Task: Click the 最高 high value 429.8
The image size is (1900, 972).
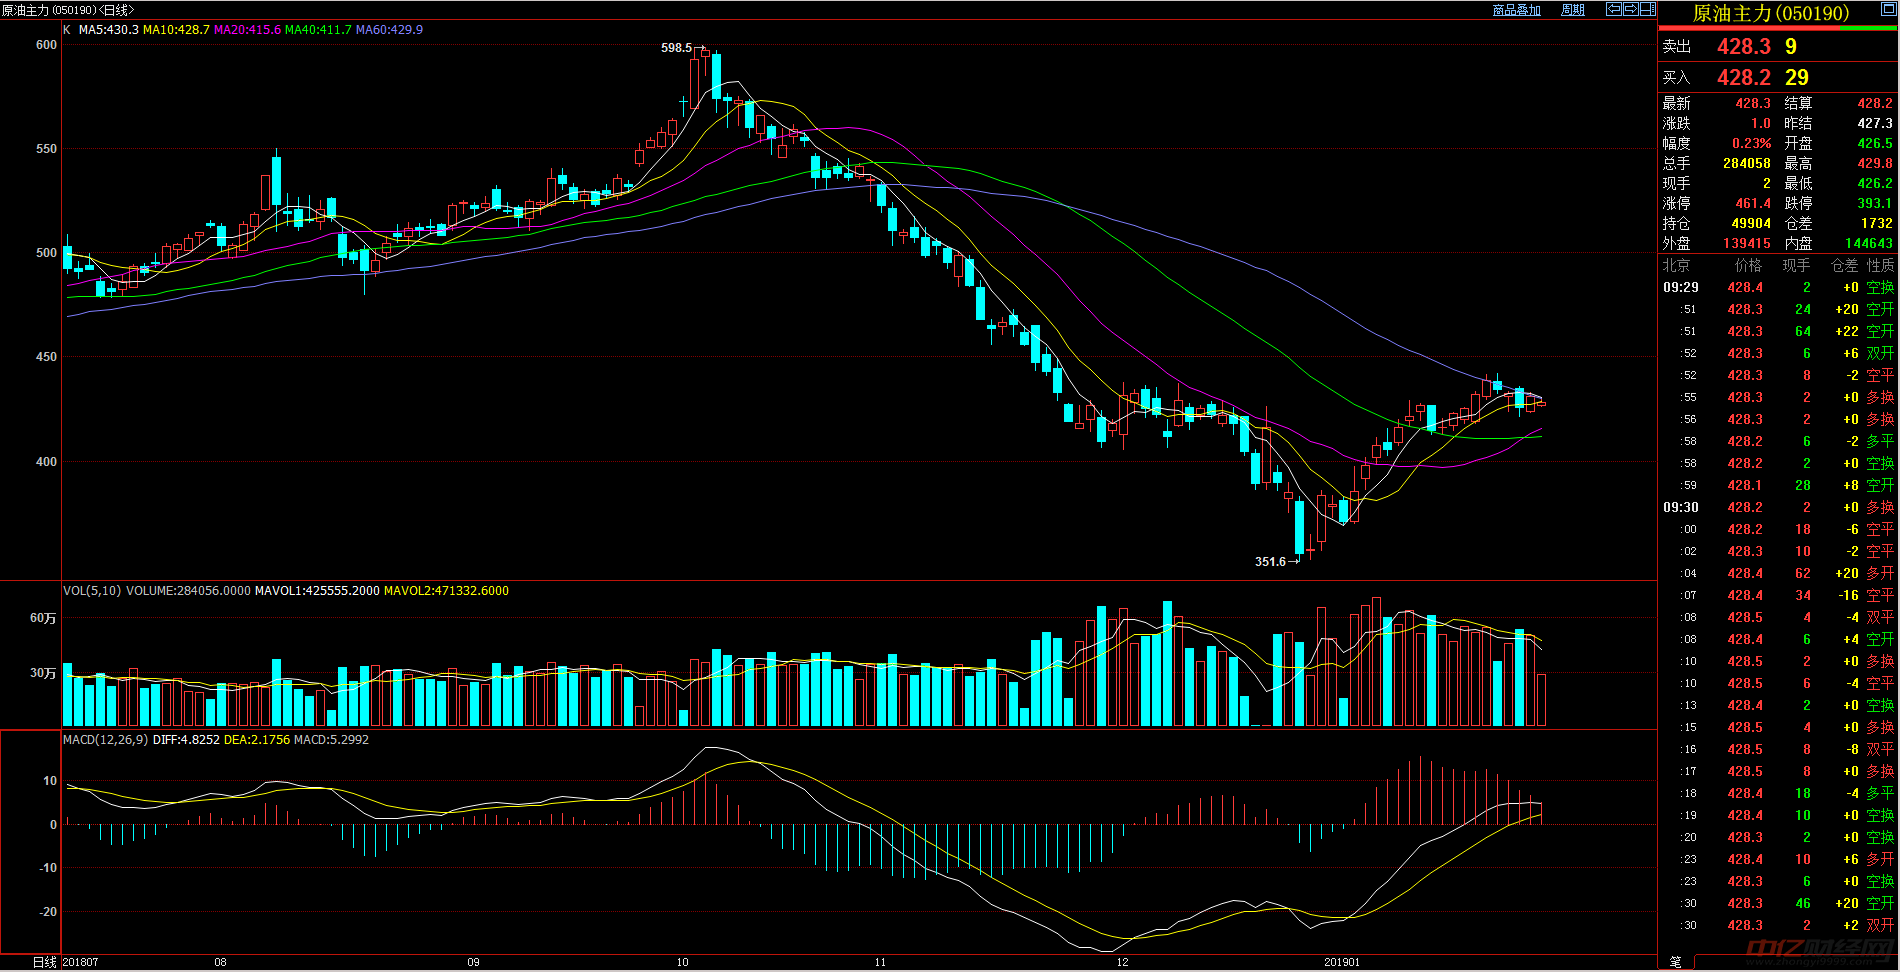Action: point(1875,163)
